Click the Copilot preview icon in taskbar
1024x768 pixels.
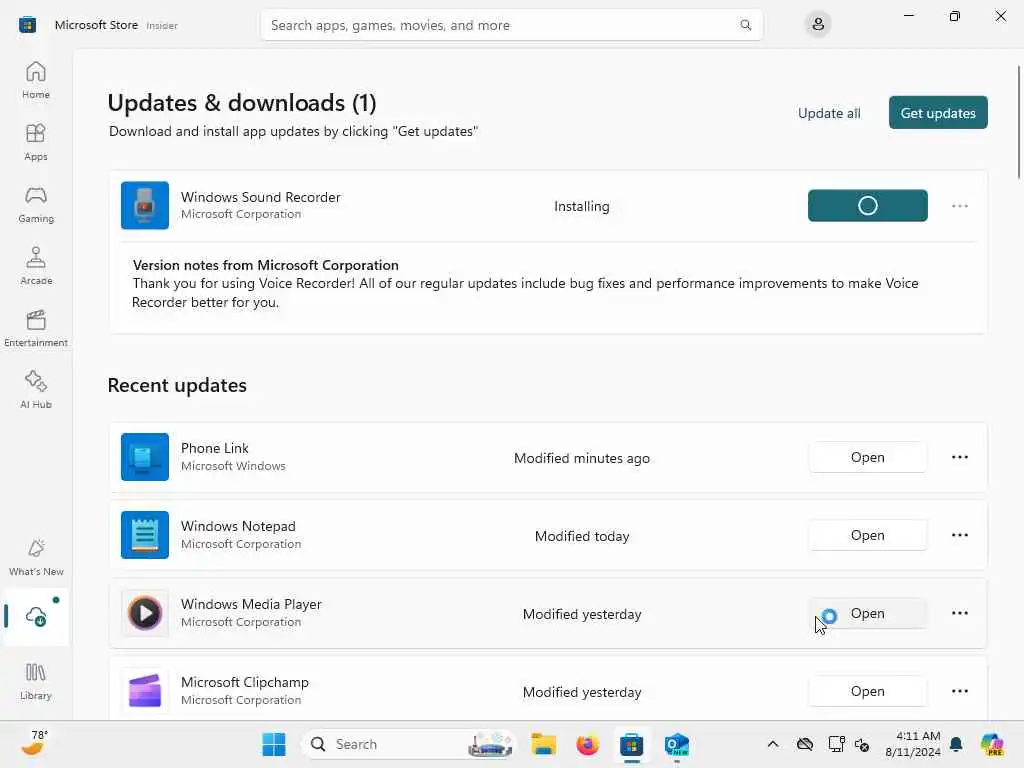click(x=992, y=744)
